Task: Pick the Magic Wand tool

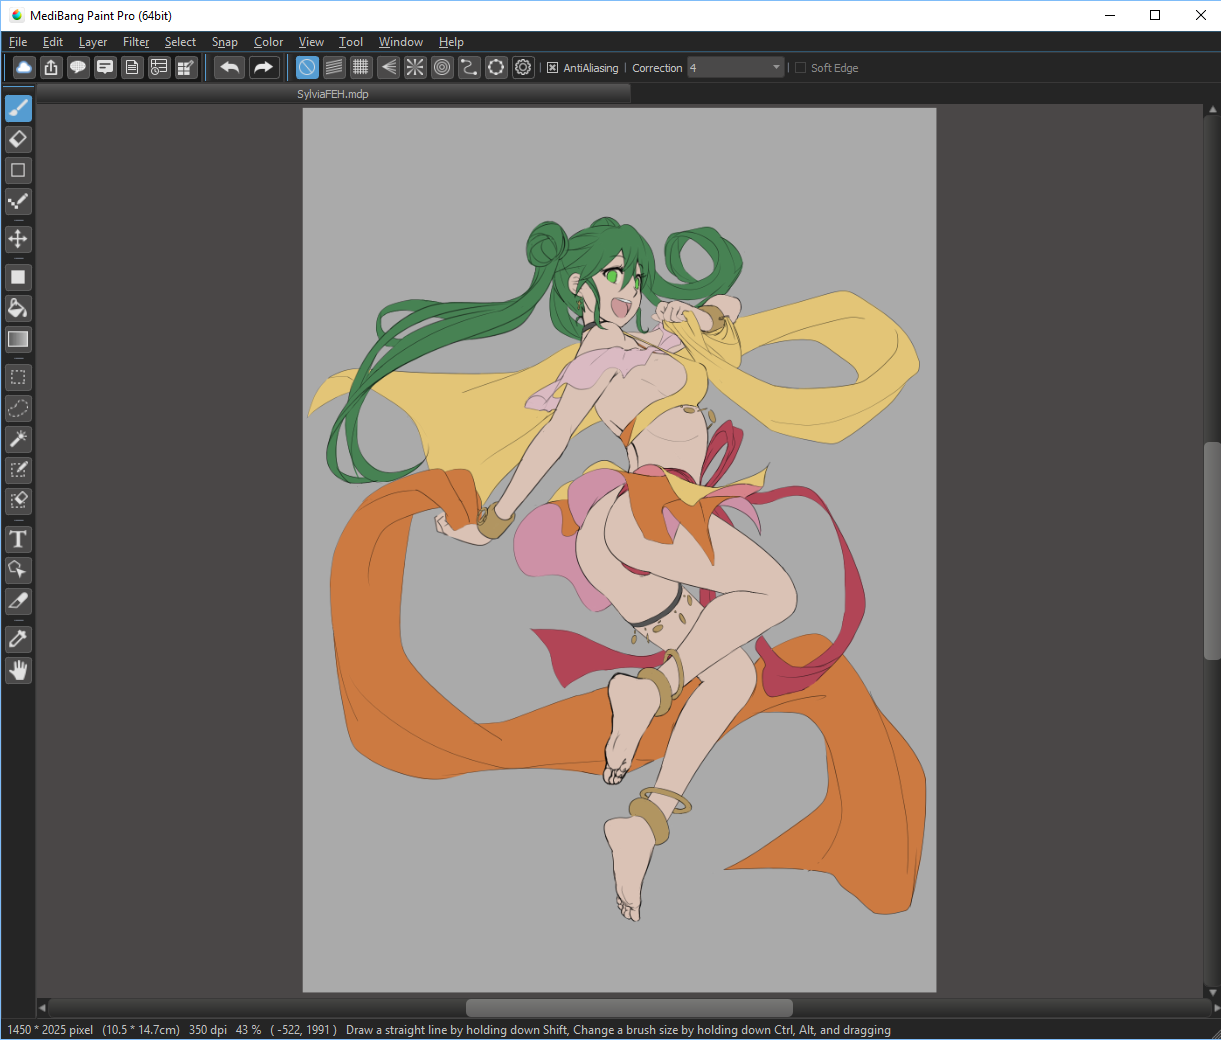Action: (18, 439)
